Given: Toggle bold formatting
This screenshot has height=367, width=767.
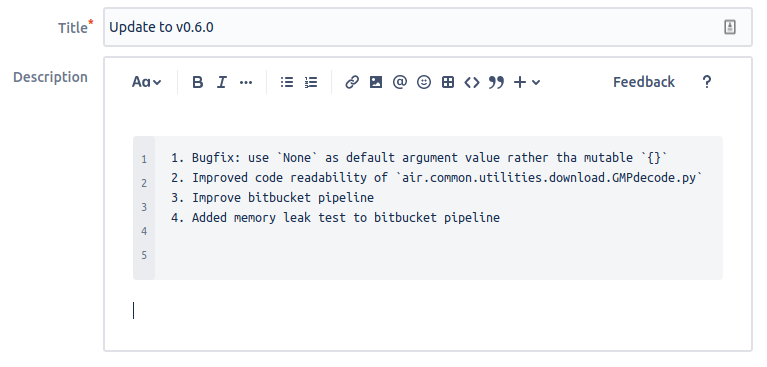Looking at the screenshot, I should pos(198,82).
